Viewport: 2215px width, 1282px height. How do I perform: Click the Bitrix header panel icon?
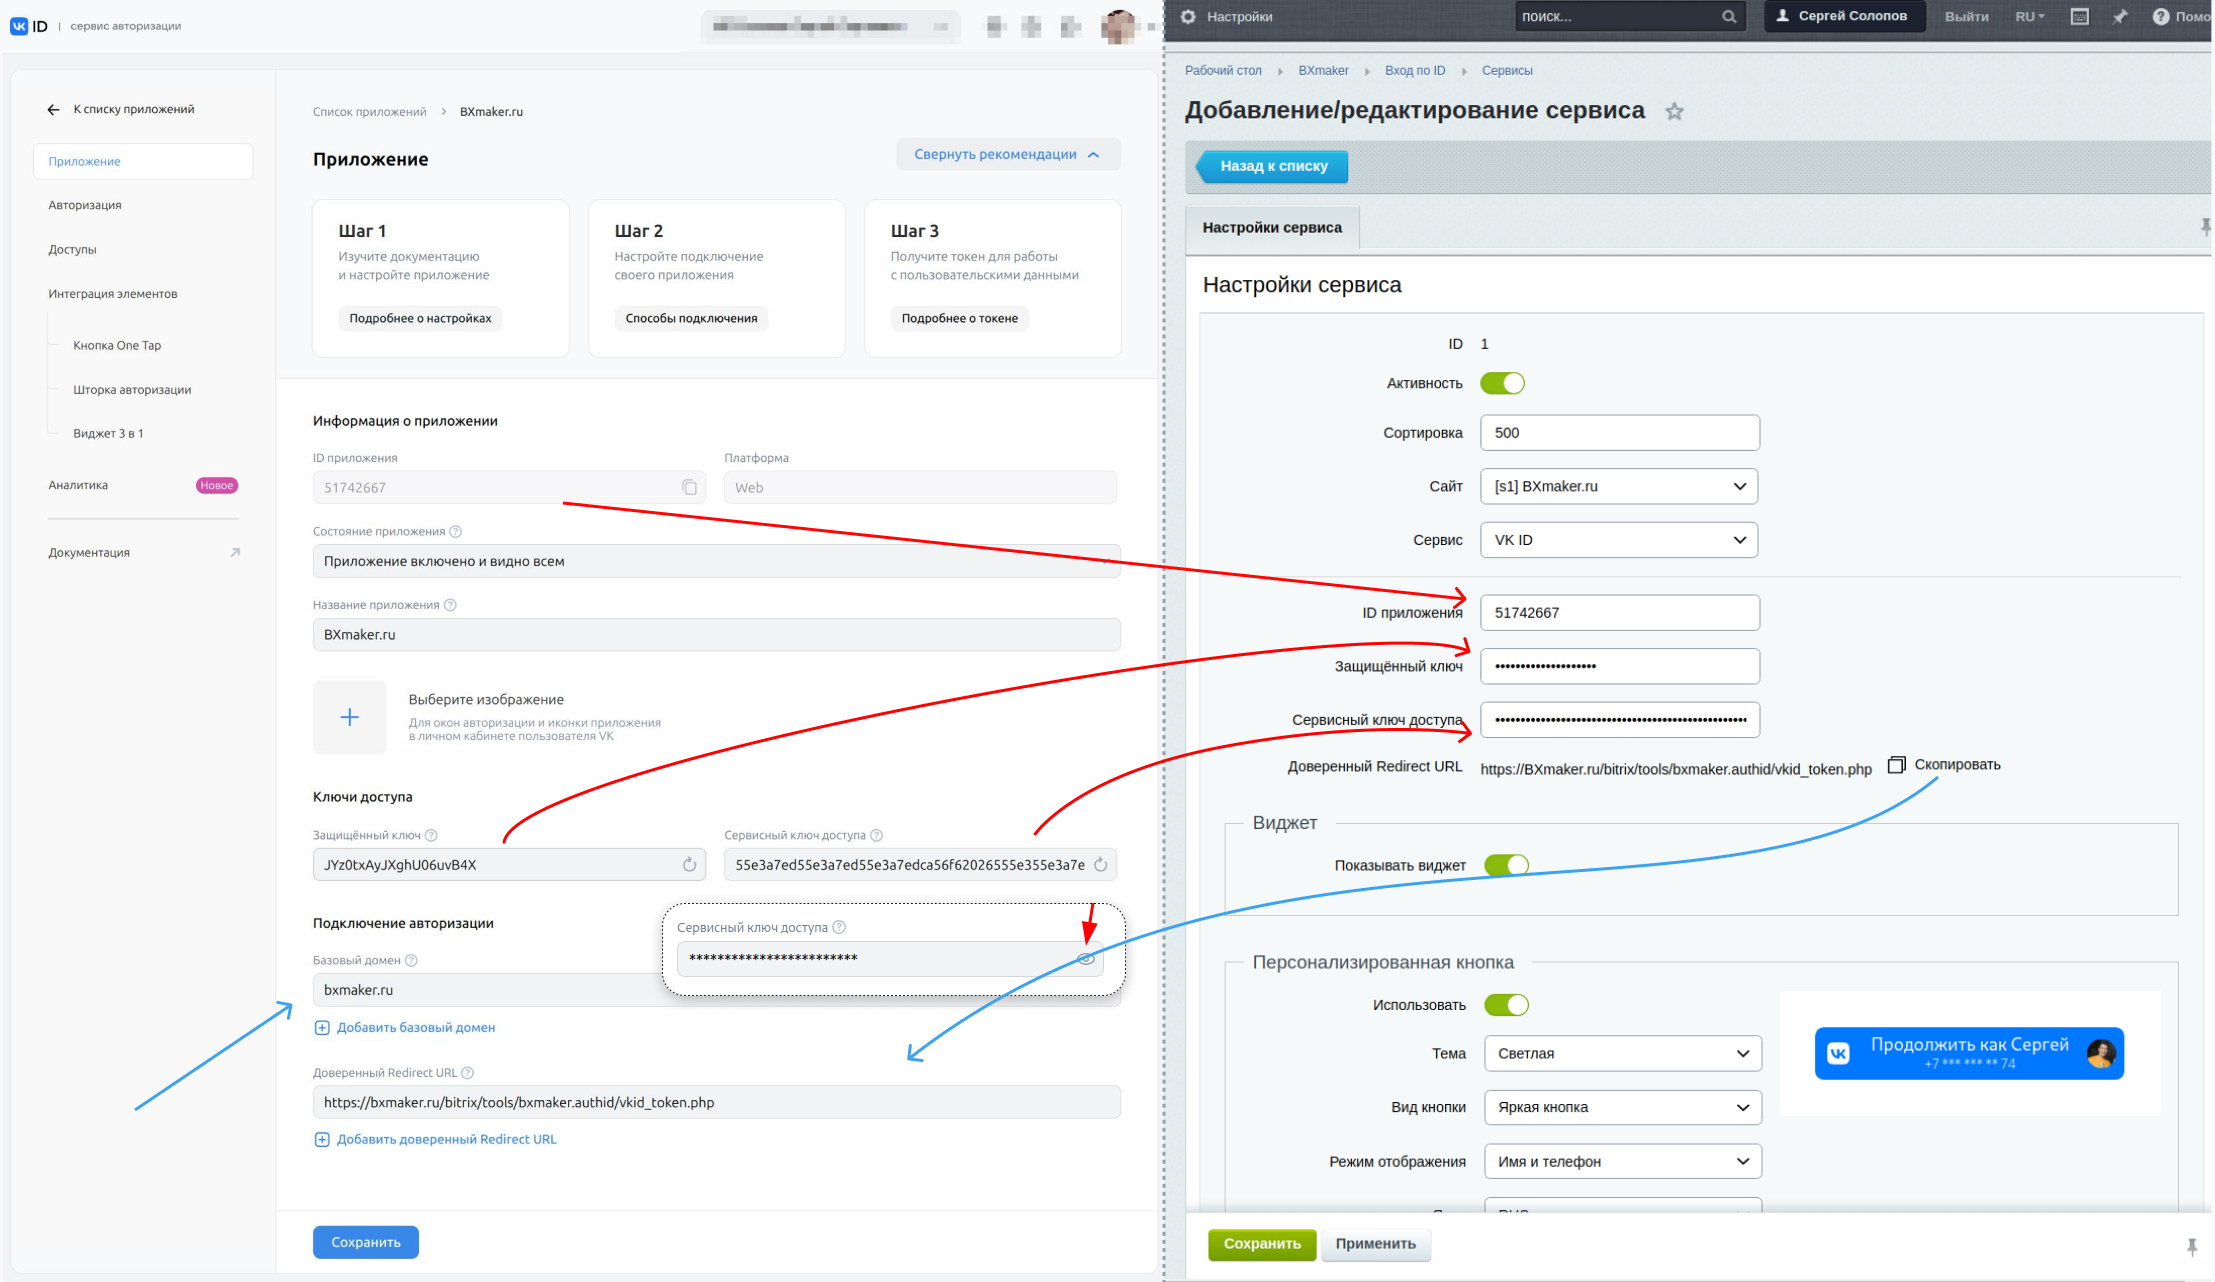pyautogui.click(x=2080, y=16)
